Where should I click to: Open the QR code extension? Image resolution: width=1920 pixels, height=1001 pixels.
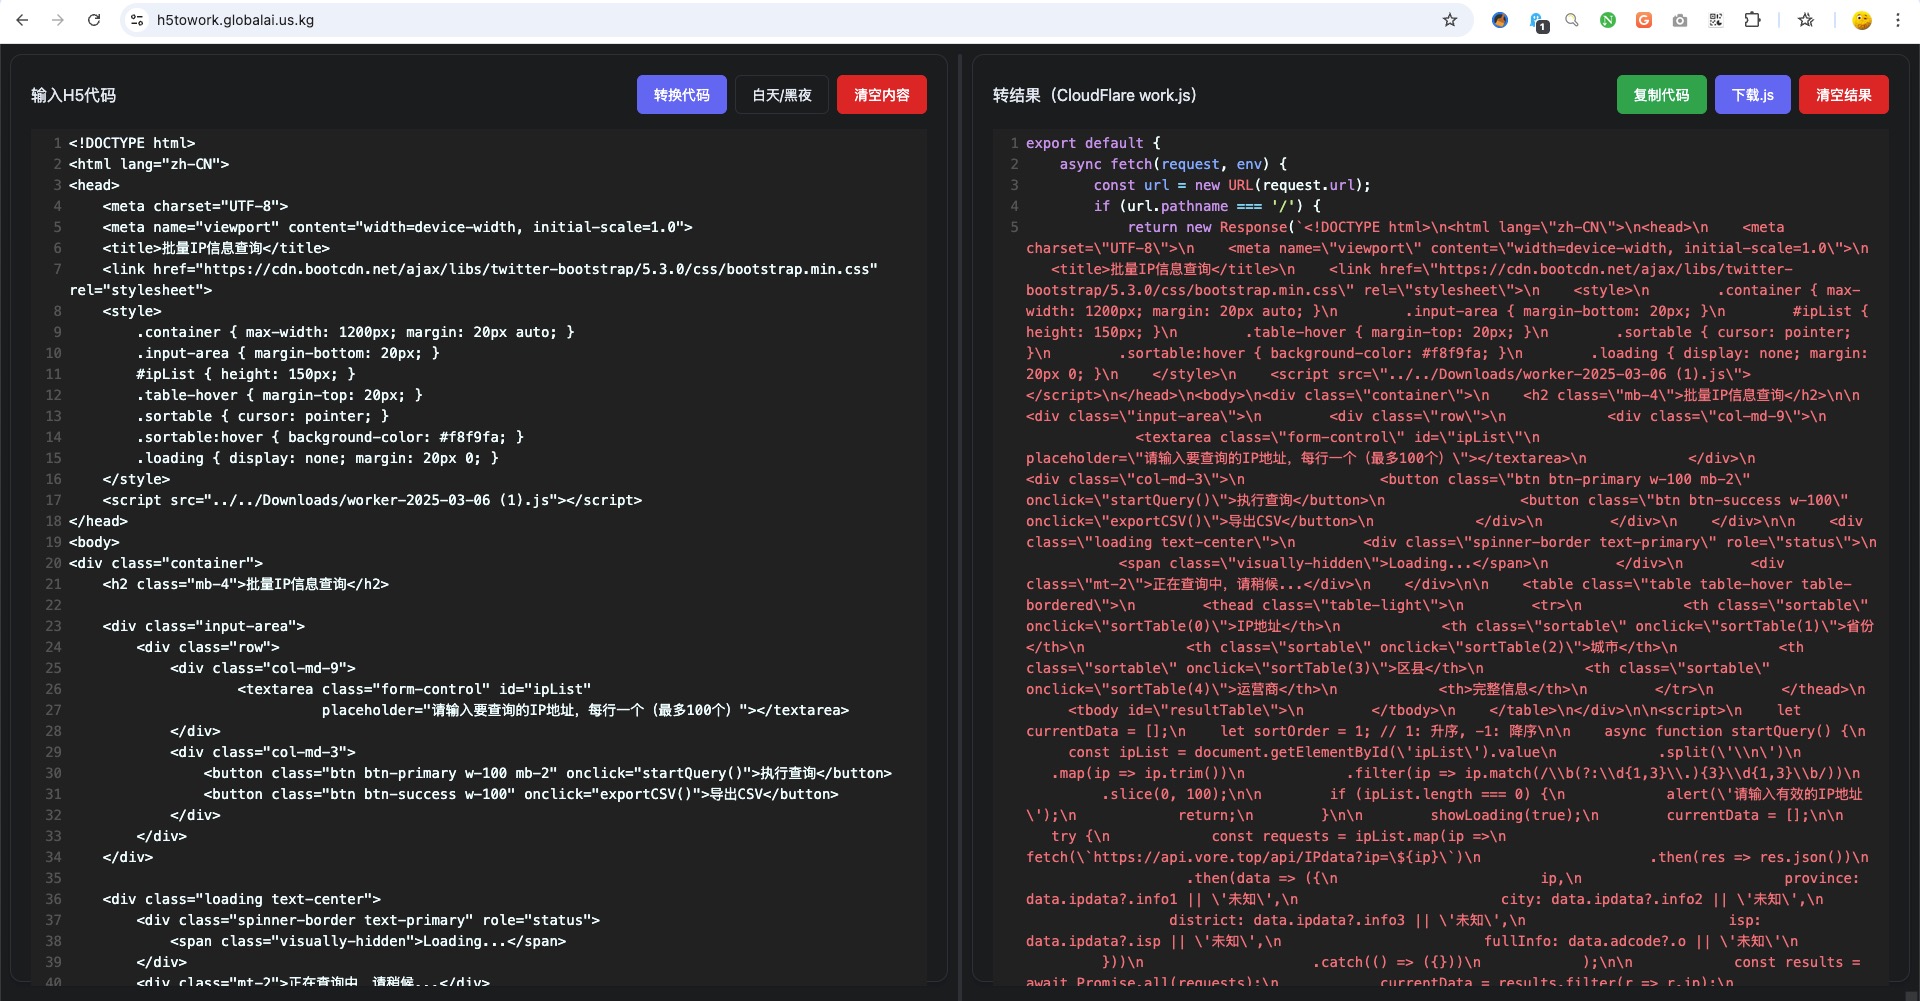1716,20
